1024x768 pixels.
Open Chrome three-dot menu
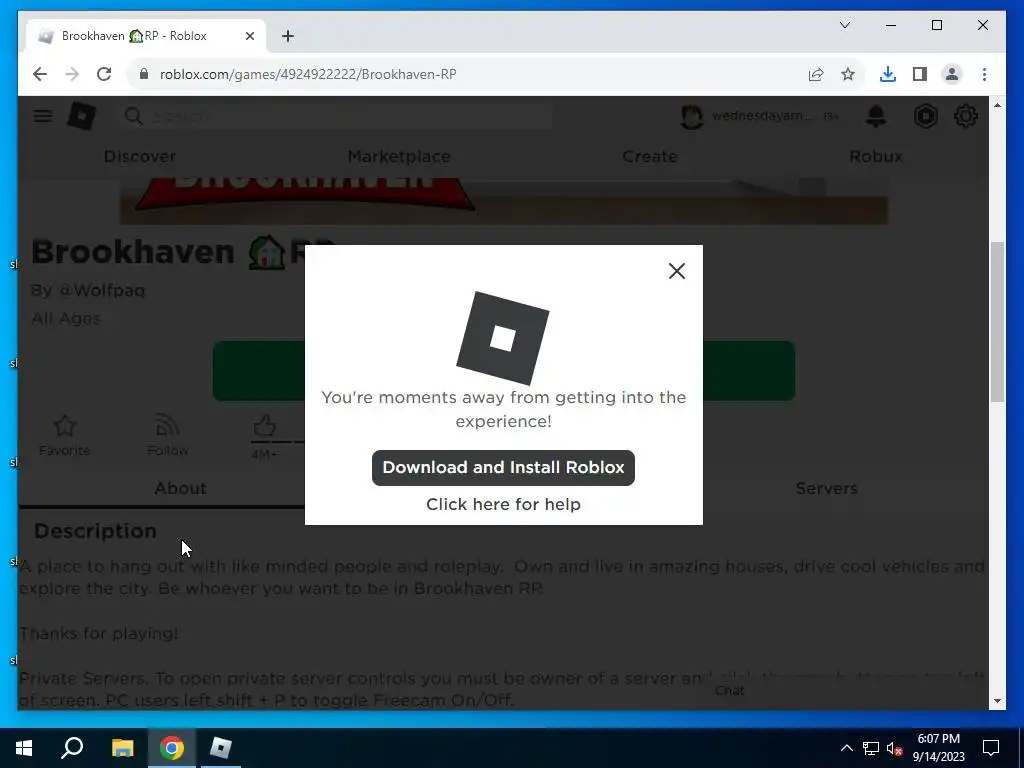[984, 74]
